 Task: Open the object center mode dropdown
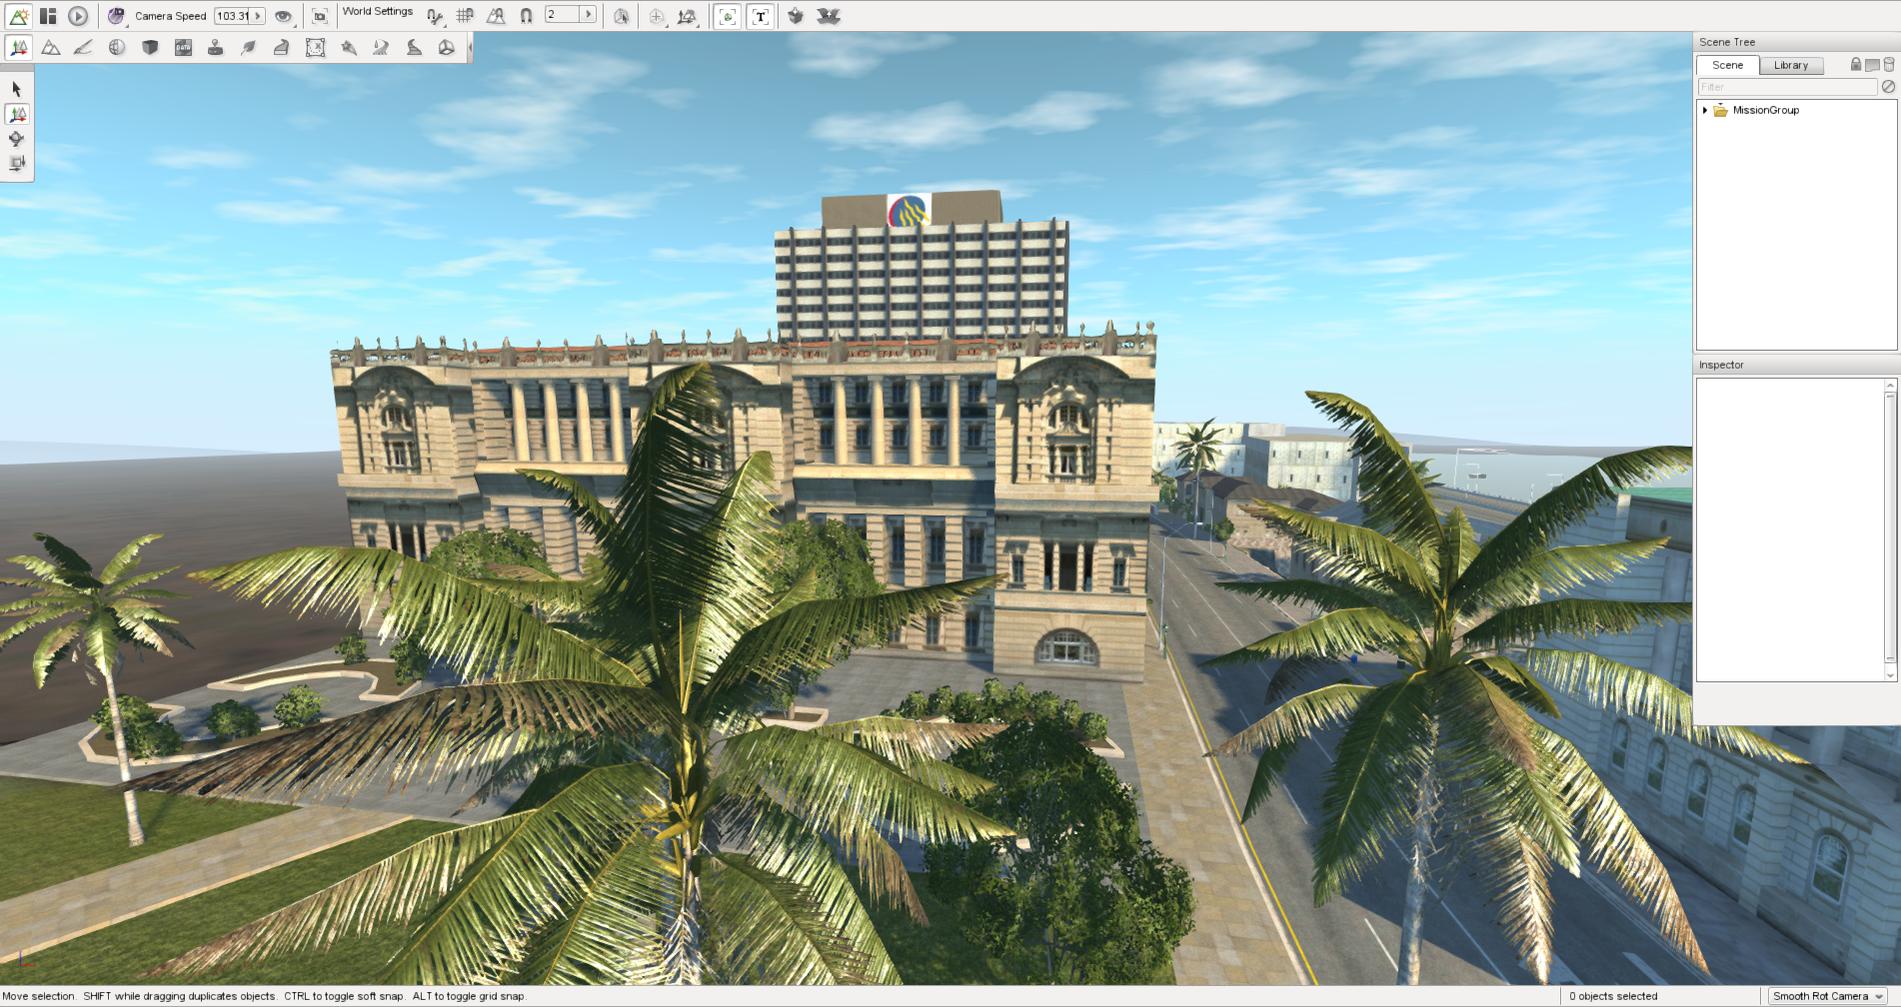pos(657,16)
